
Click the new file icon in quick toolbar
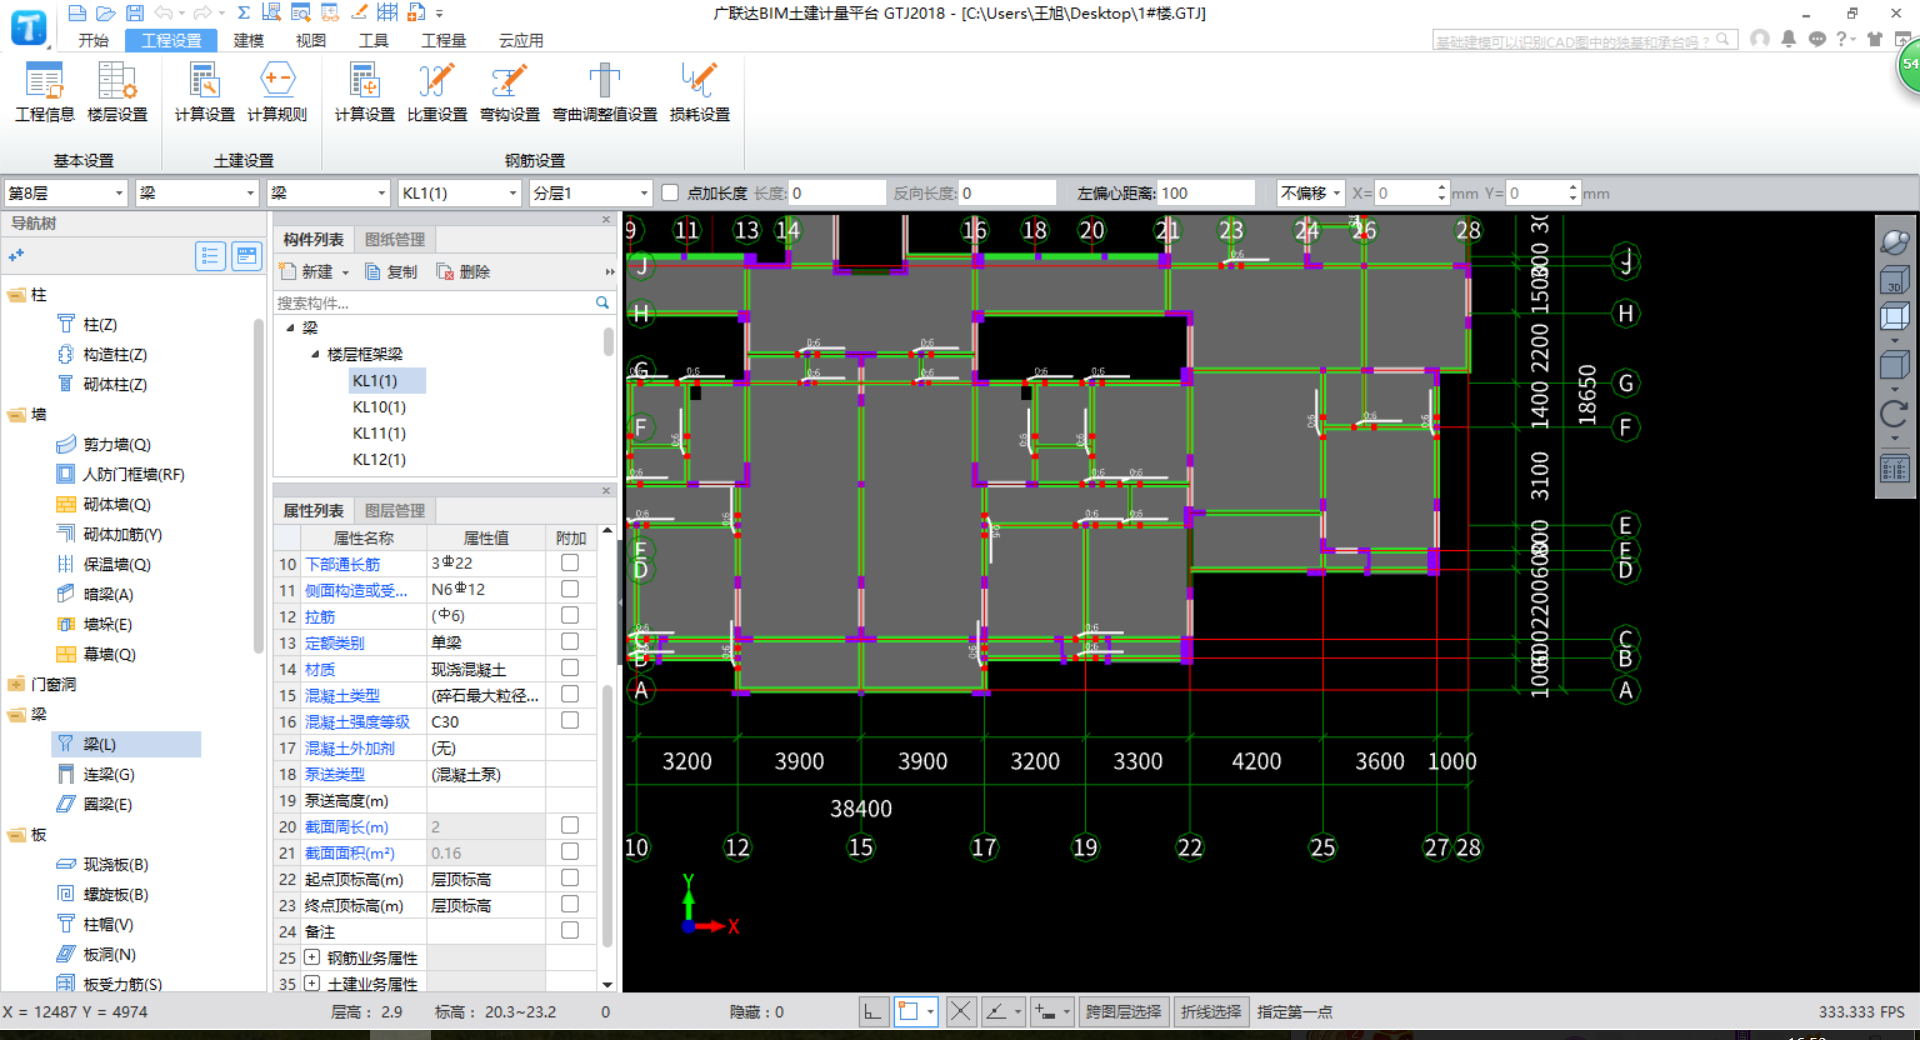pyautogui.click(x=77, y=13)
